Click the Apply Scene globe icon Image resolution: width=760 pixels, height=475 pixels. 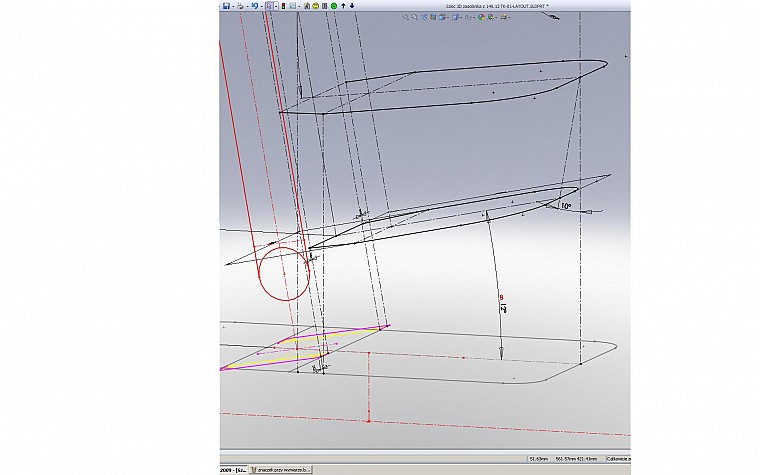coord(491,17)
